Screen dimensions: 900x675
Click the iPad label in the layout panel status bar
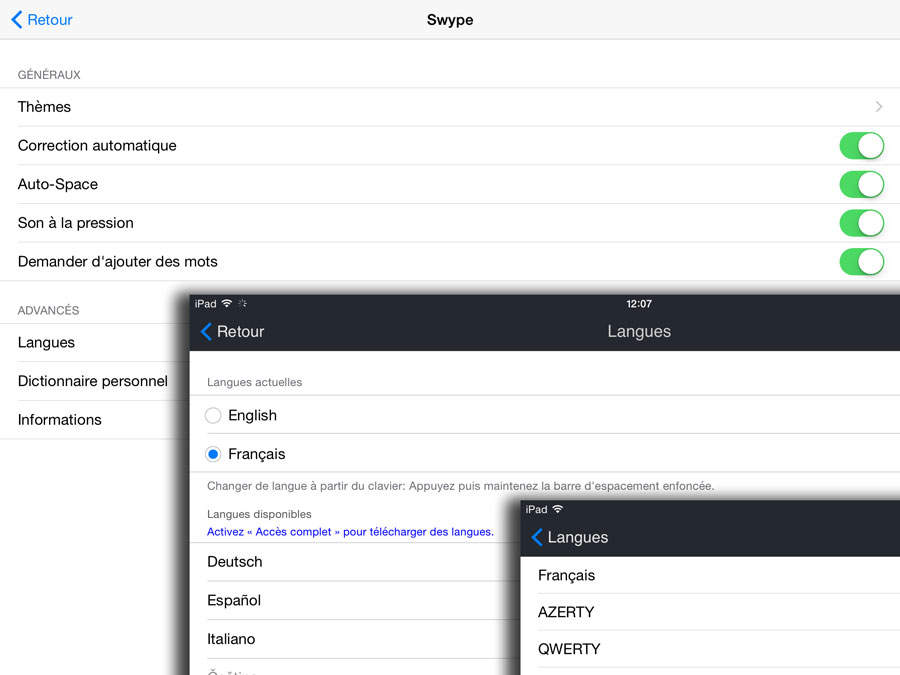(x=536, y=510)
